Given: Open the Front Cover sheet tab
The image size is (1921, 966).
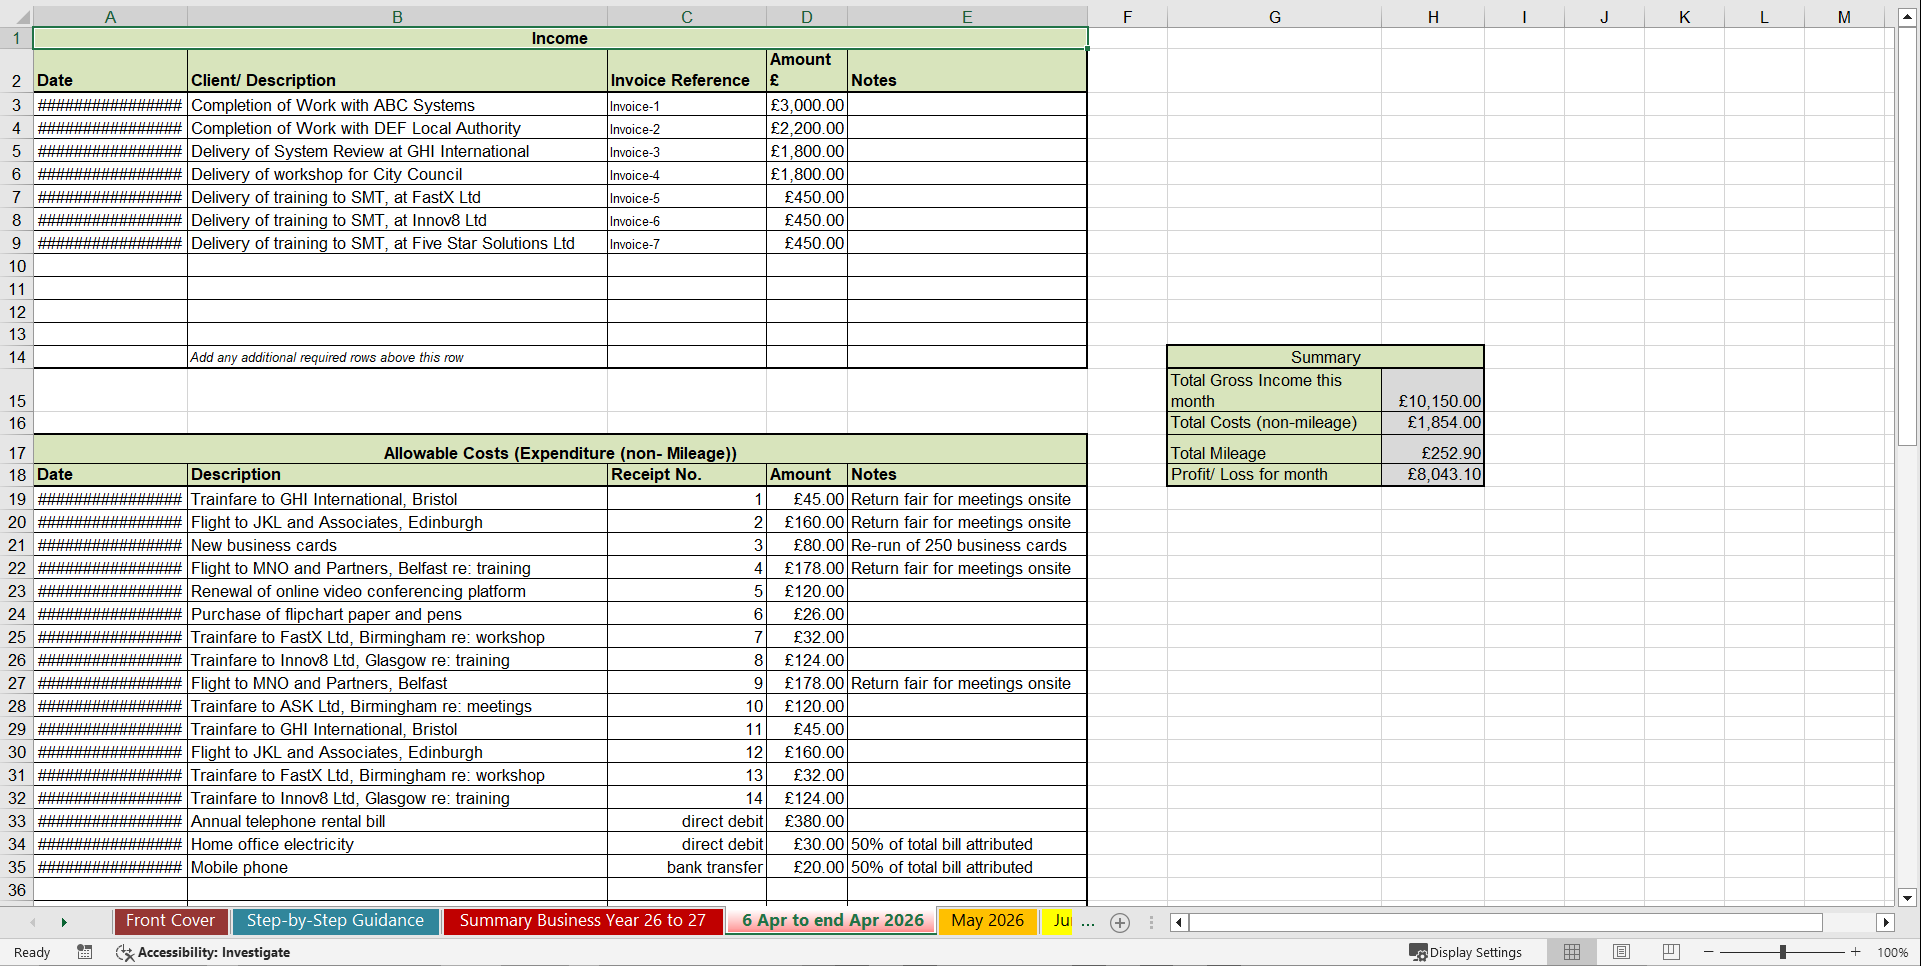Looking at the screenshot, I should [x=170, y=921].
